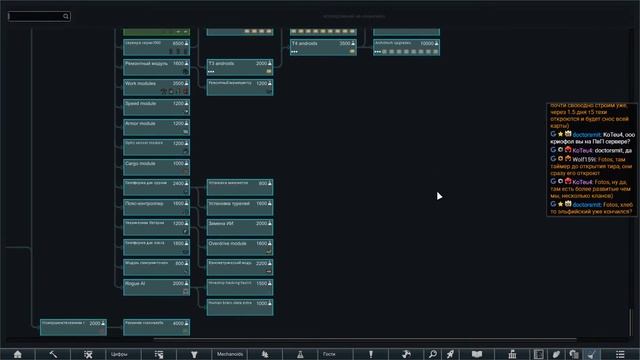Click the unlock icons on Work modules node
Screen dimensions: 640x360
(175, 91)
